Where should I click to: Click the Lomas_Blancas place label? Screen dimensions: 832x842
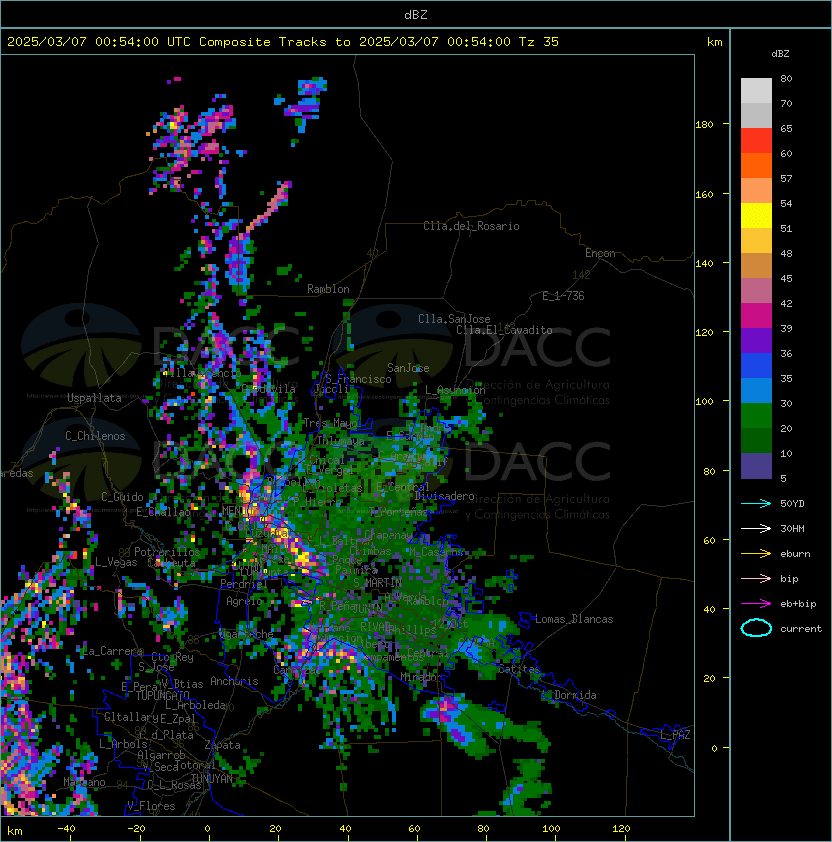(574, 619)
